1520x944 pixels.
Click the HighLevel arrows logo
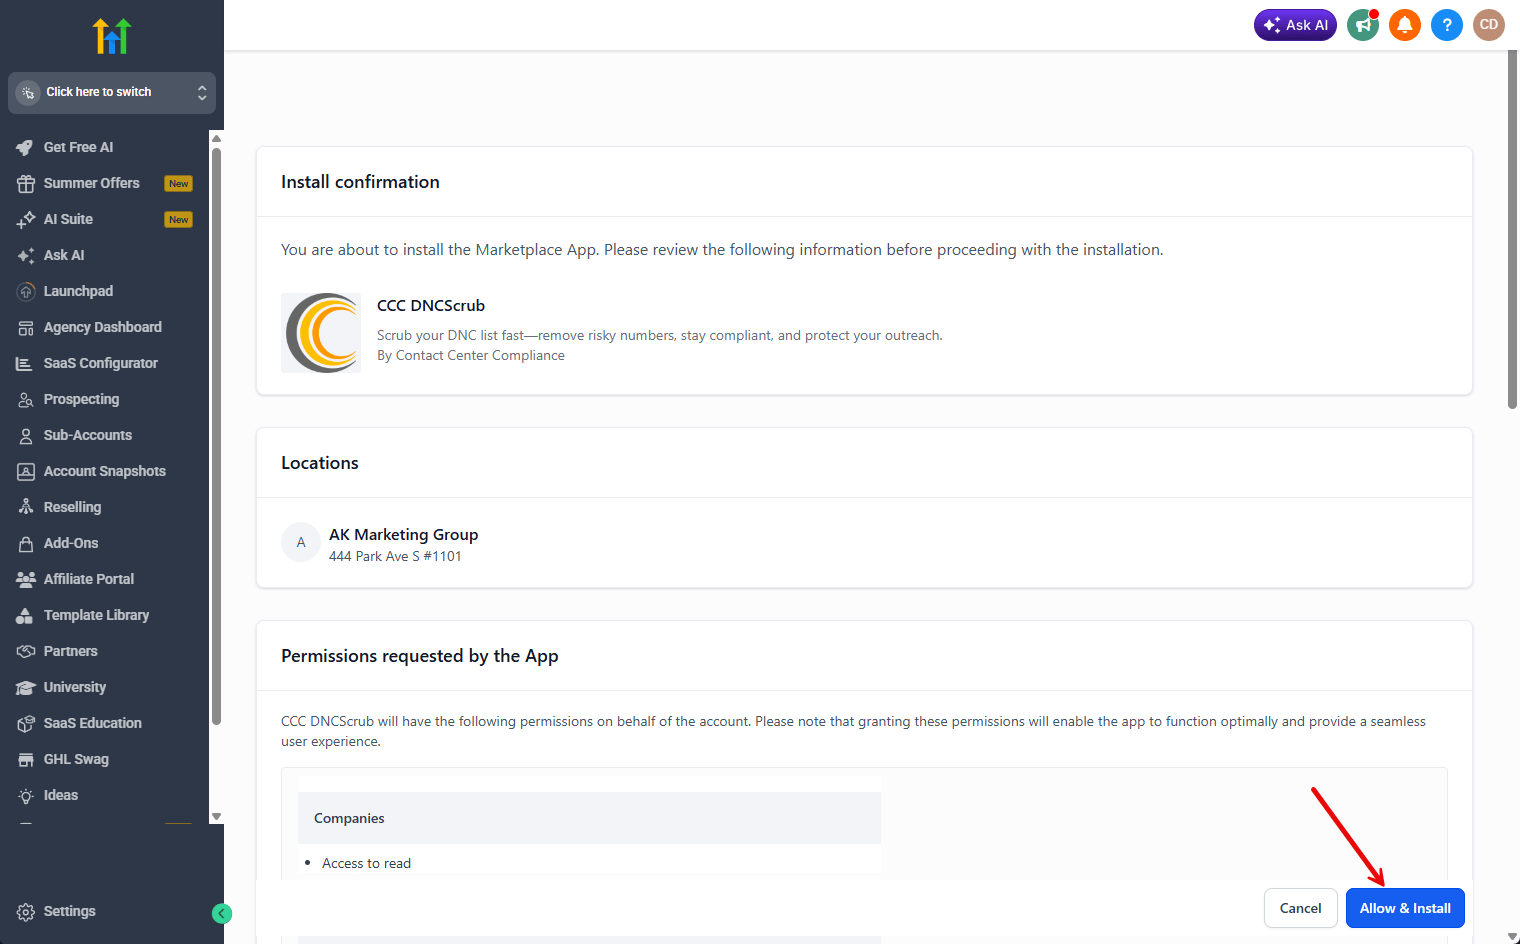[x=112, y=36]
